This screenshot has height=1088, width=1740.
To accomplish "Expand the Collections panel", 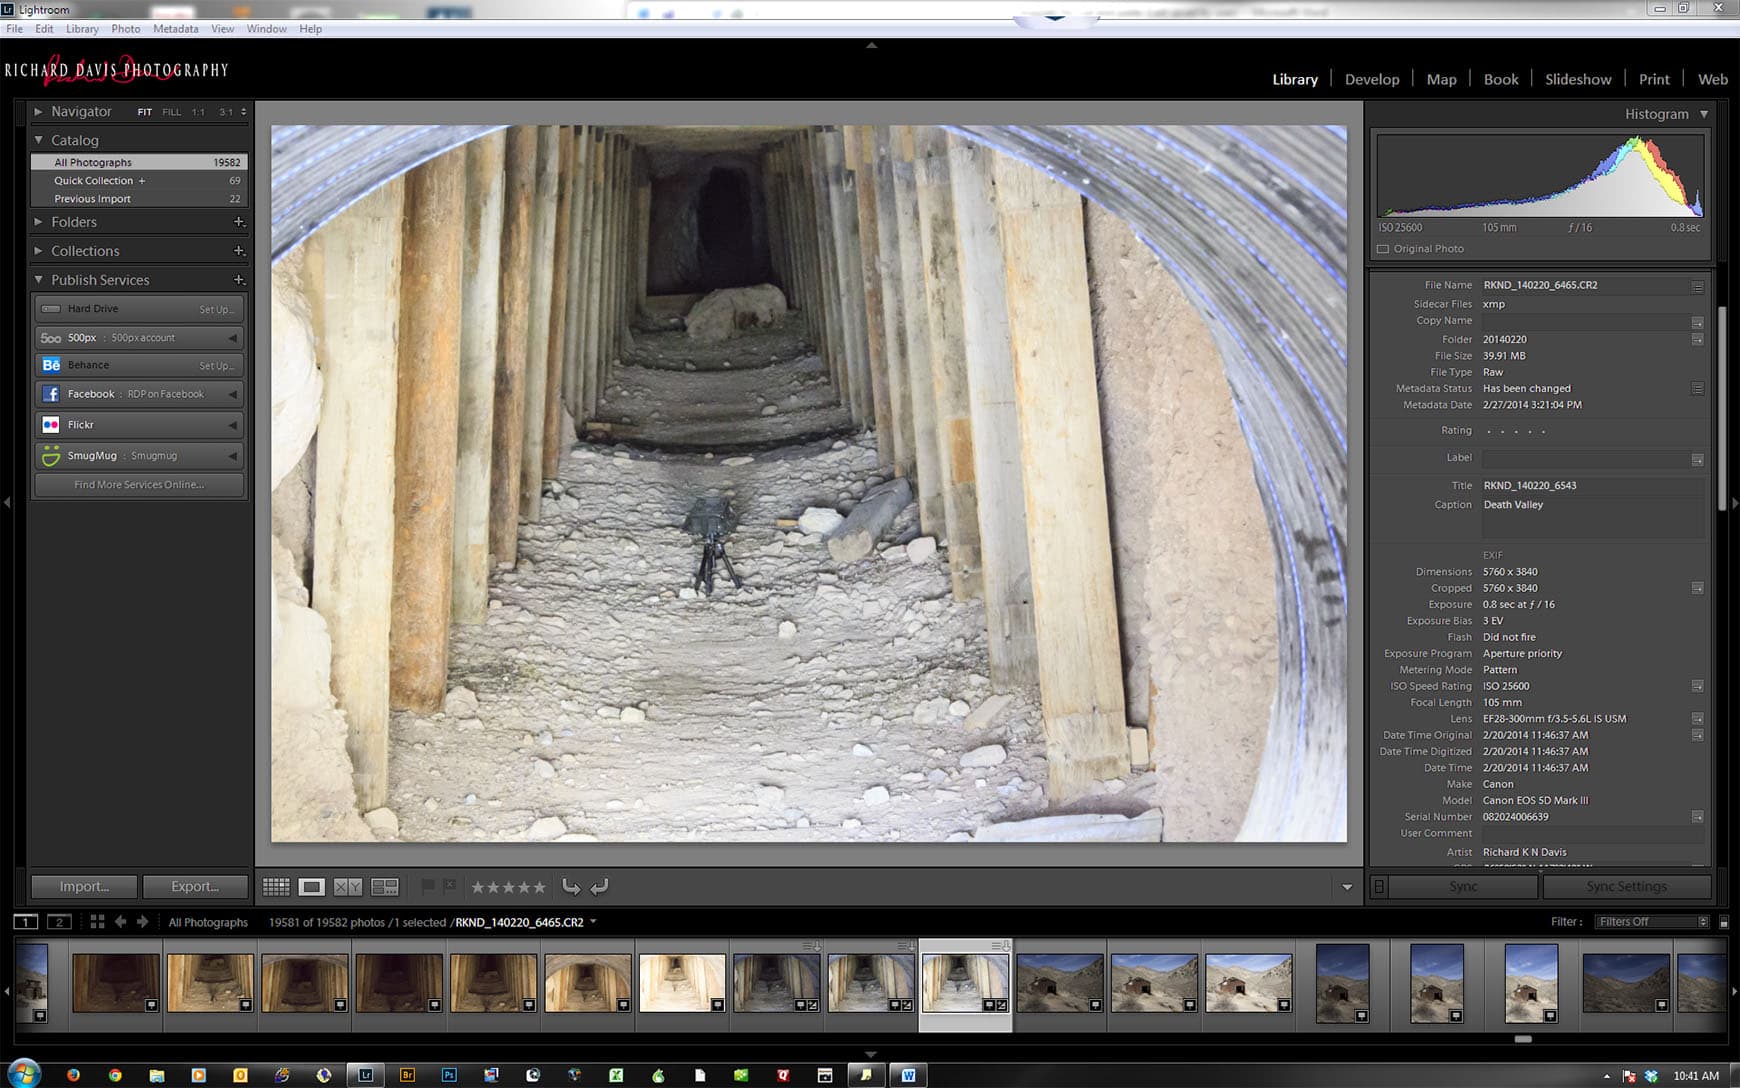I will pyautogui.click(x=38, y=251).
